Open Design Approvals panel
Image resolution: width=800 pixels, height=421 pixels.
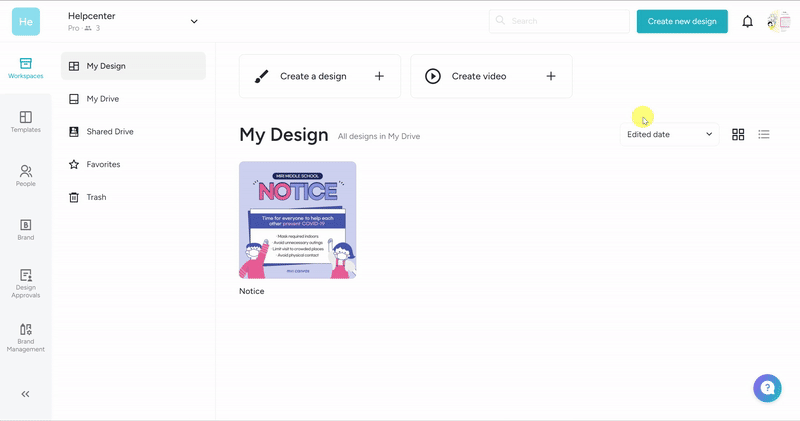[x=25, y=283]
